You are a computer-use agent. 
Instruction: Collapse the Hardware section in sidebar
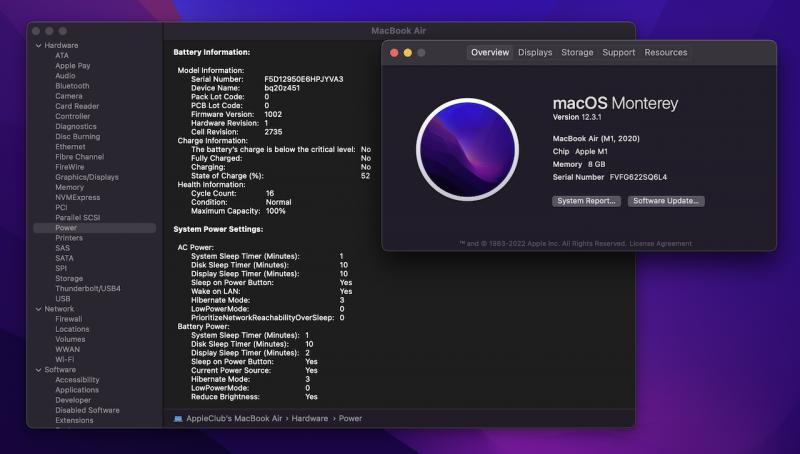(38, 45)
